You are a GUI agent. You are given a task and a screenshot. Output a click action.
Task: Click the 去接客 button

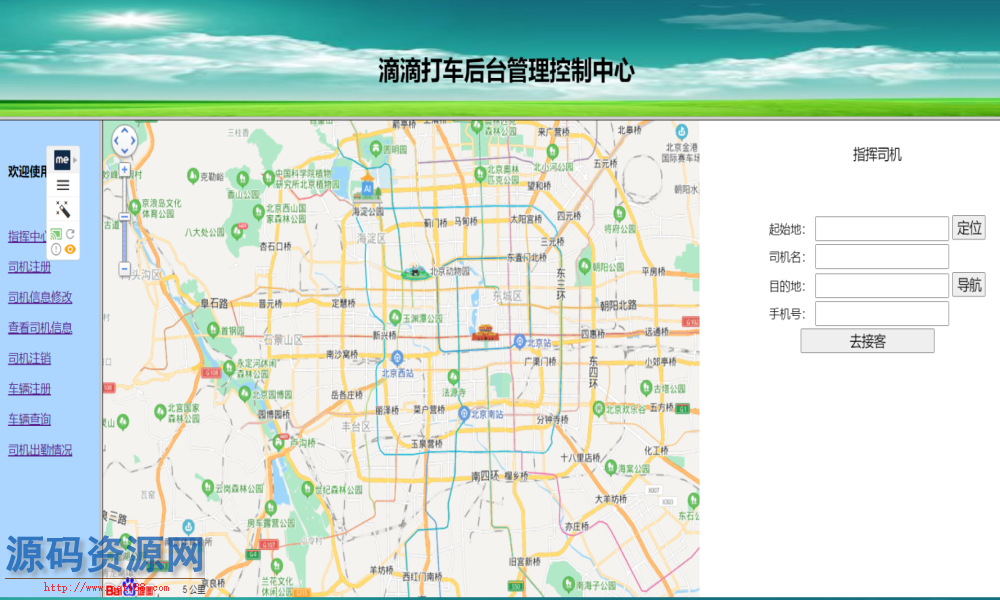(867, 341)
